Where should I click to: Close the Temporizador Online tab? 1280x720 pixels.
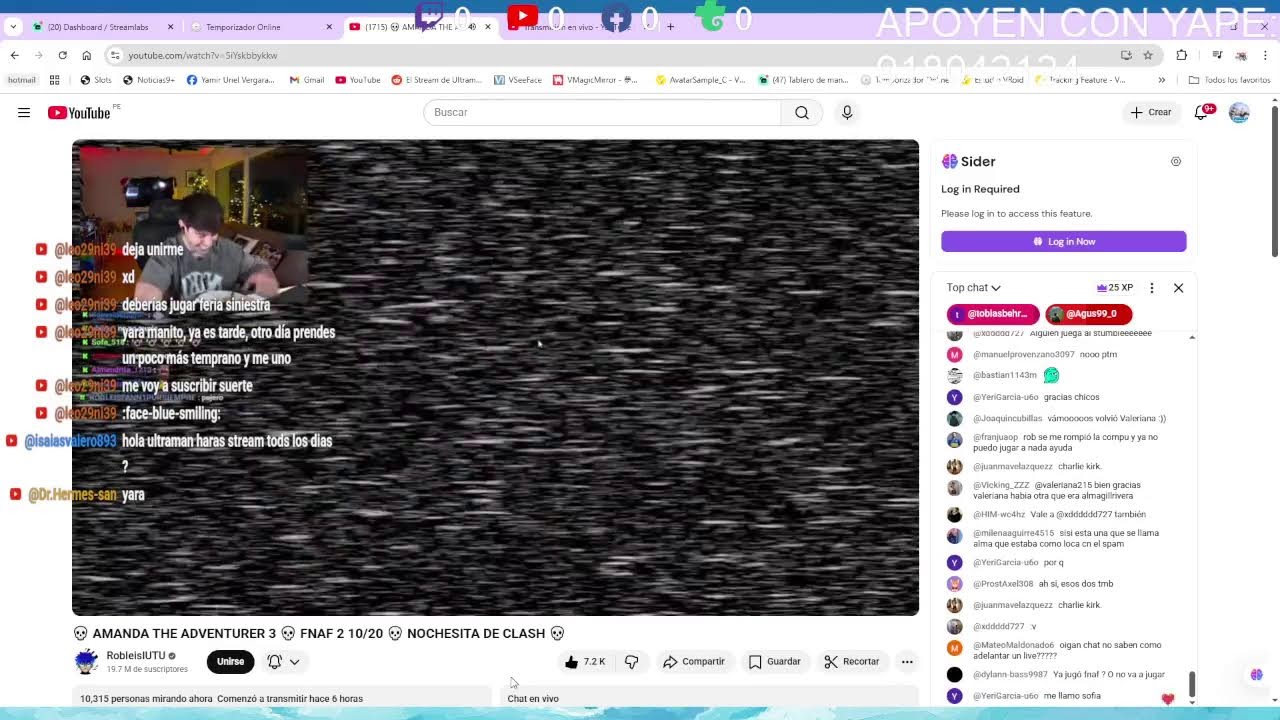click(x=329, y=27)
